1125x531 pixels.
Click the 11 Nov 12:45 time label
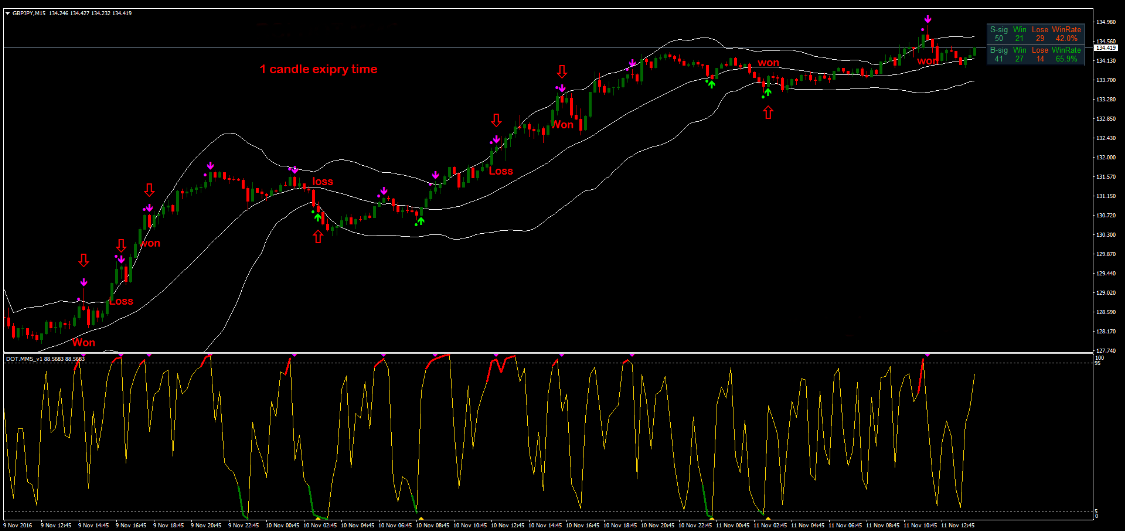coord(959,525)
